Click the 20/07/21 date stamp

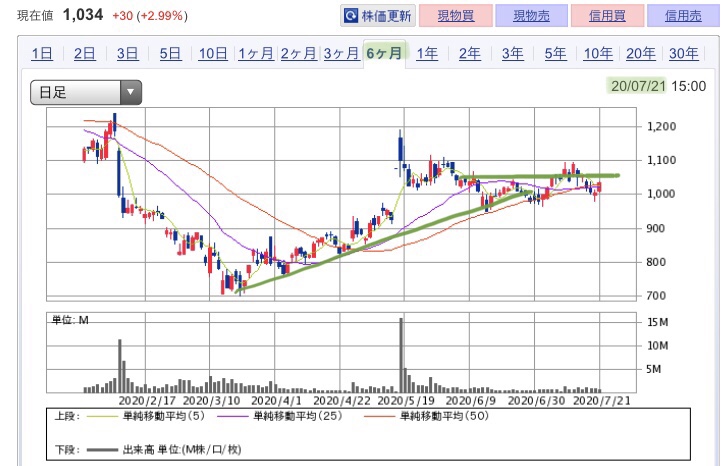[x=638, y=86]
